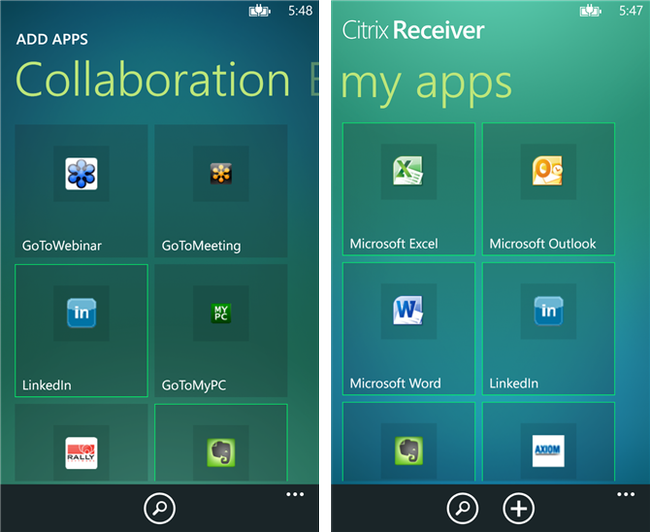This screenshot has width=650, height=532.
Task: Tap the Citrix Receiver title
Action: coord(413,30)
